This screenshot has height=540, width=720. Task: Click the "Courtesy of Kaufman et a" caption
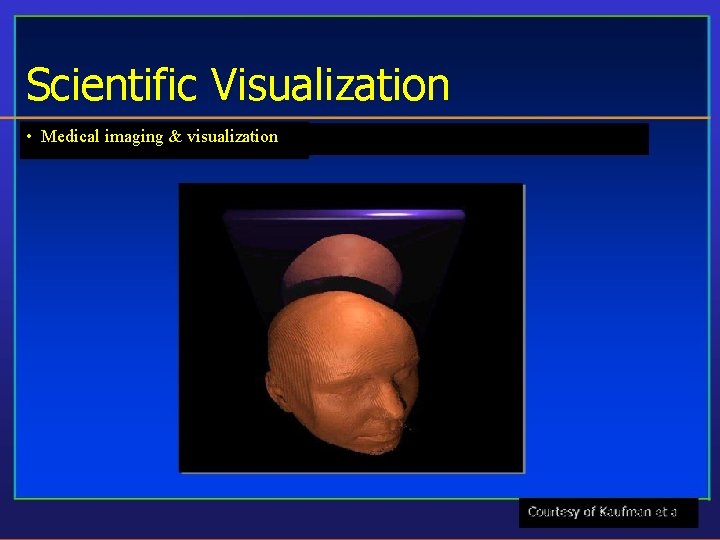(x=602, y=512)
